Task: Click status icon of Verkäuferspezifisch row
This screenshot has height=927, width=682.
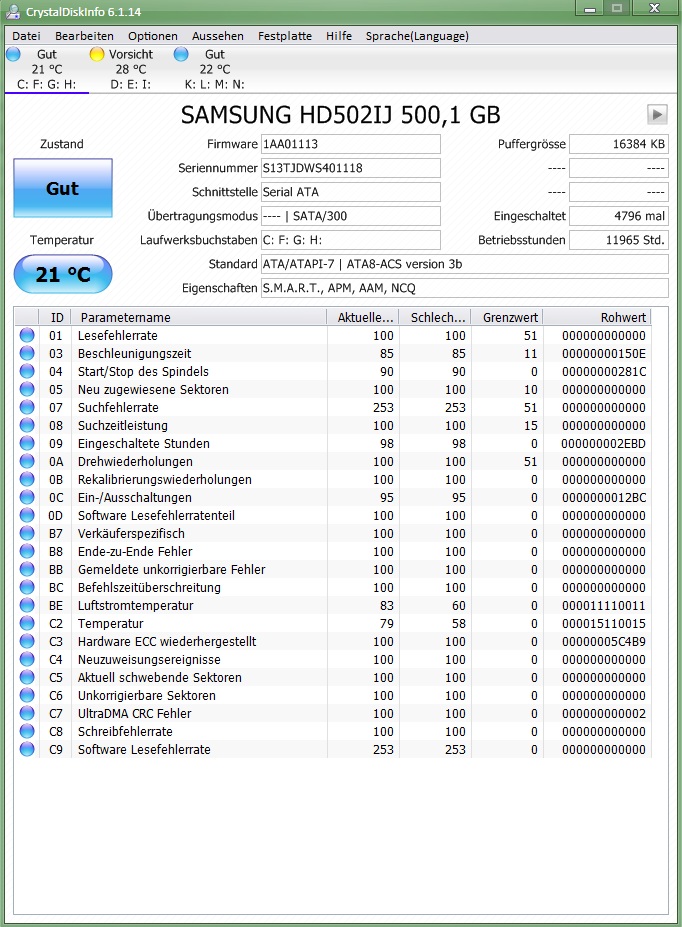Action: [x=27, y=533]
